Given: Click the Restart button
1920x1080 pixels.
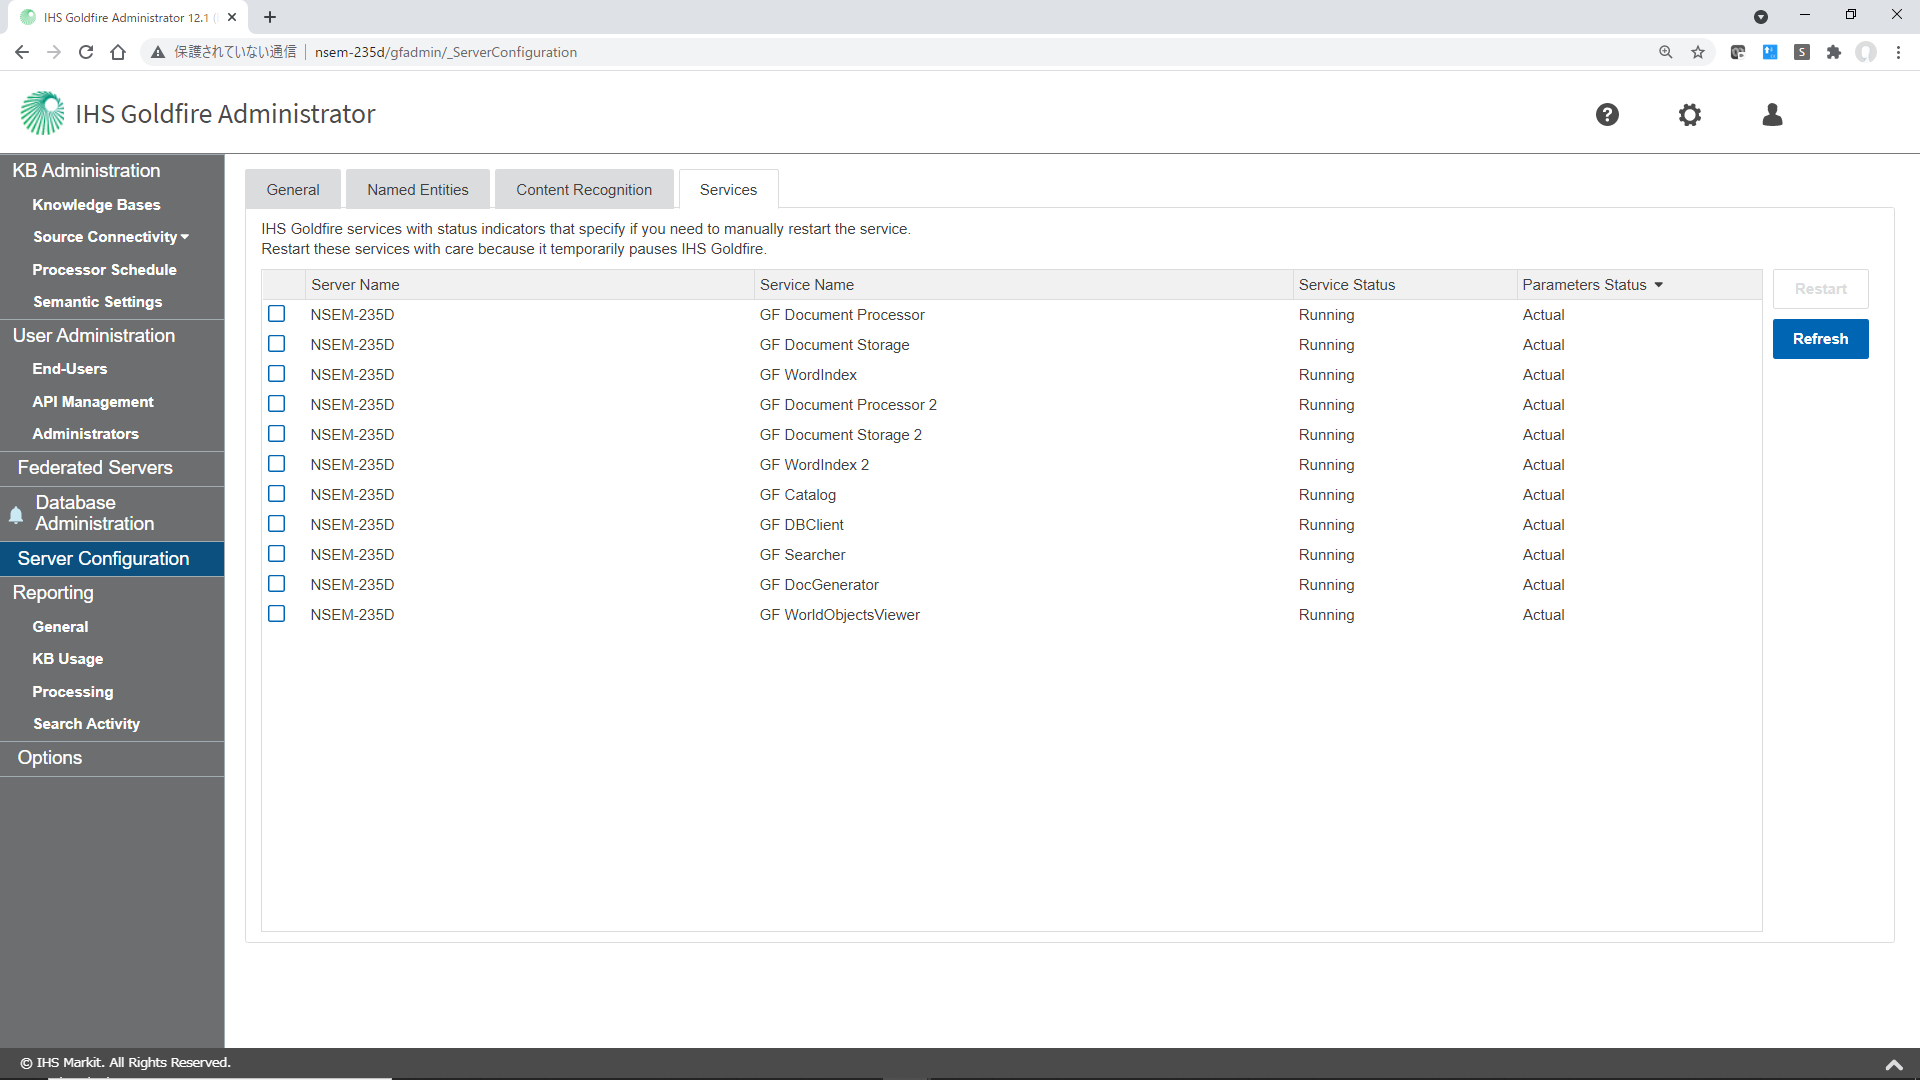Looking at the screenshot, I should pyautogui.click(x=1820, y=289).
